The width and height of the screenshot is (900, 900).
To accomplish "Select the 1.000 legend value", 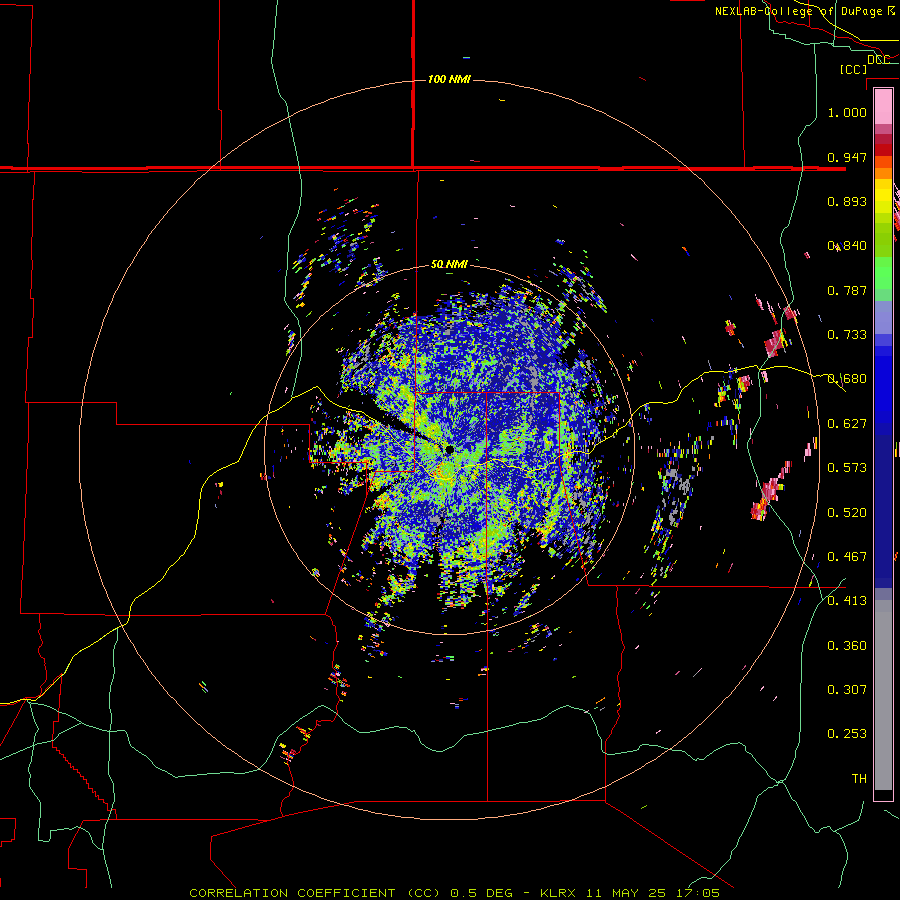I will [x=847, y=112].
